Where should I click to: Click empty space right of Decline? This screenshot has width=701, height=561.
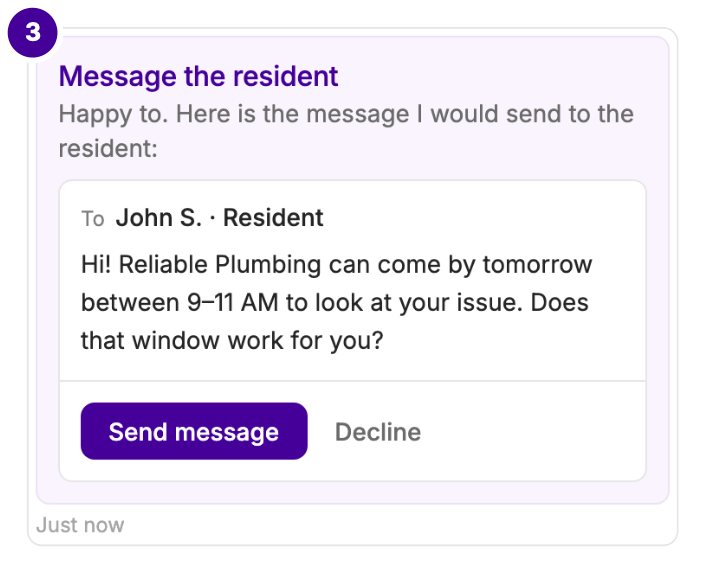532,432
